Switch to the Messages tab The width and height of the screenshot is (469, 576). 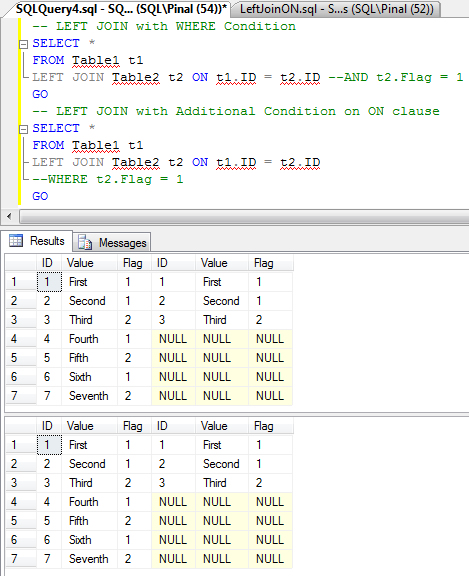coord(112,242)
